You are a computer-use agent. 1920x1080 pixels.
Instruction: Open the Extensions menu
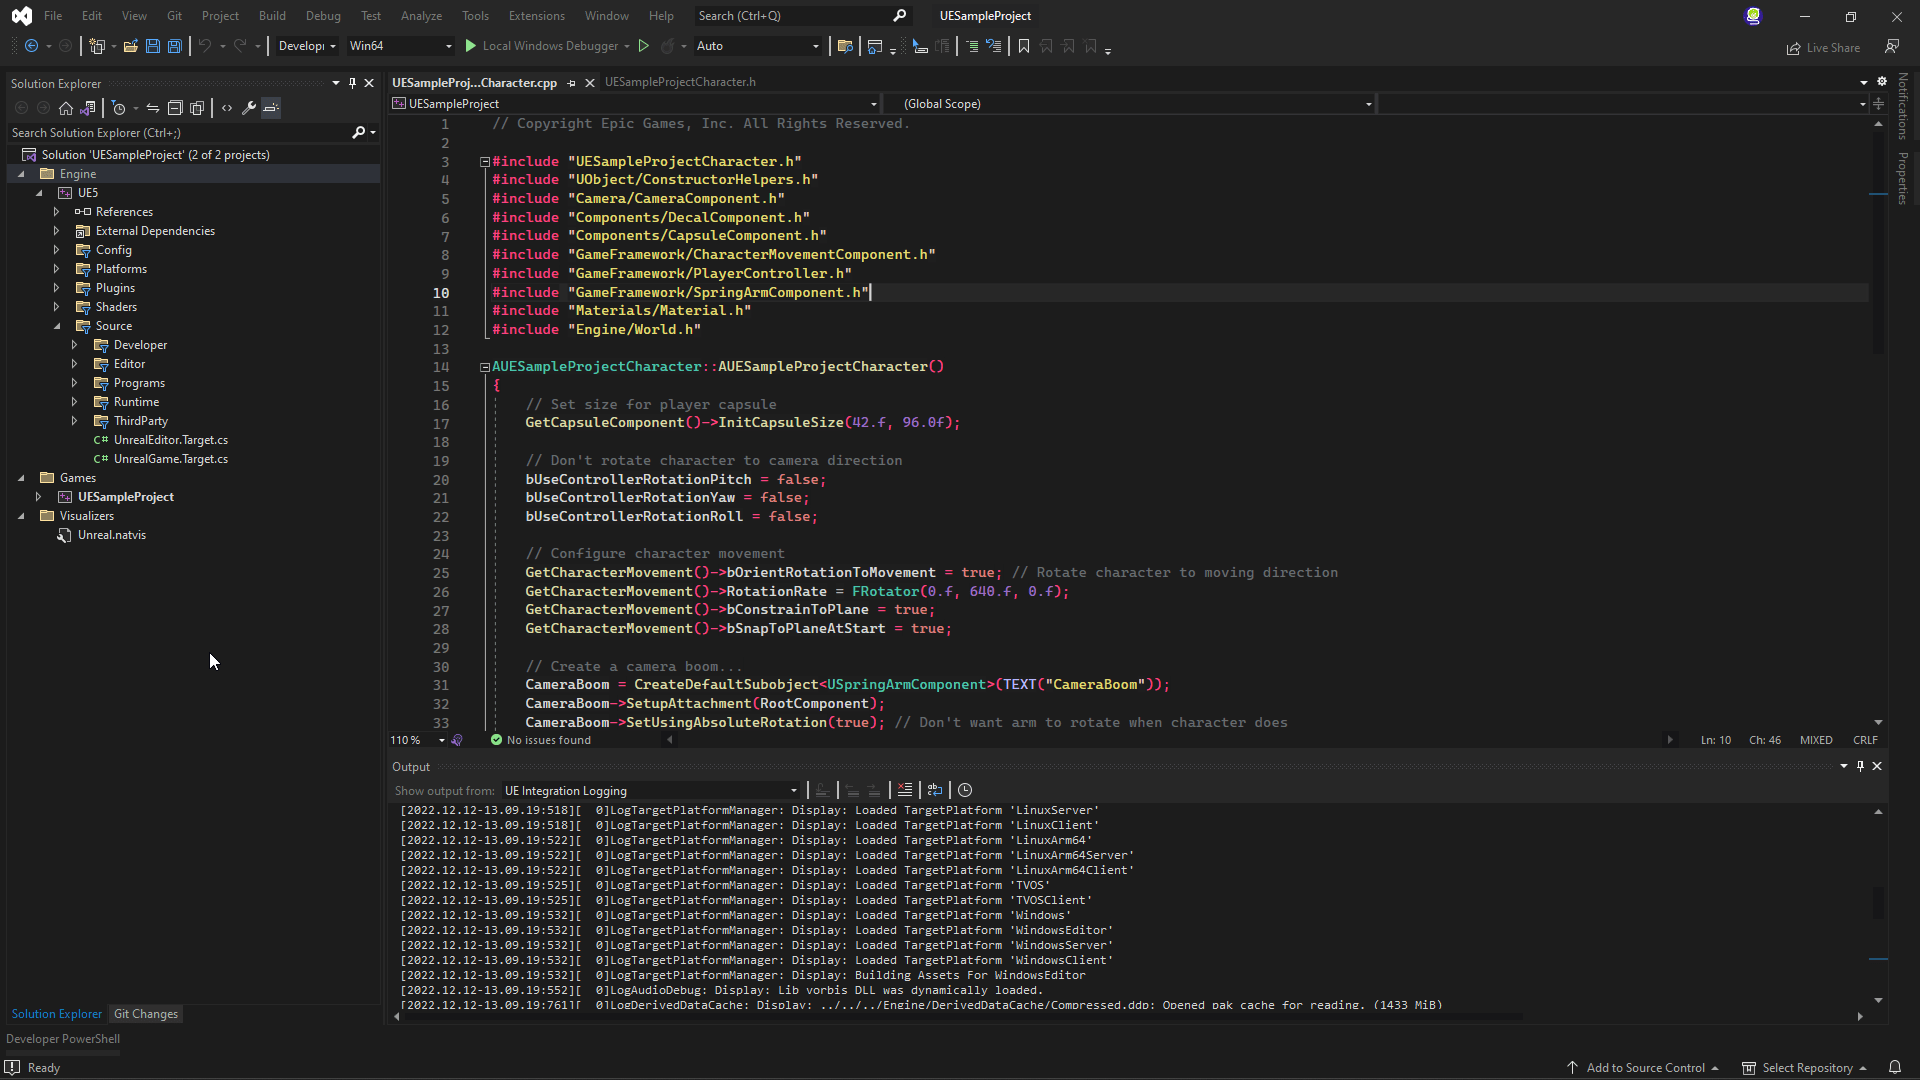pyautogui.click(x=536, y=15)
